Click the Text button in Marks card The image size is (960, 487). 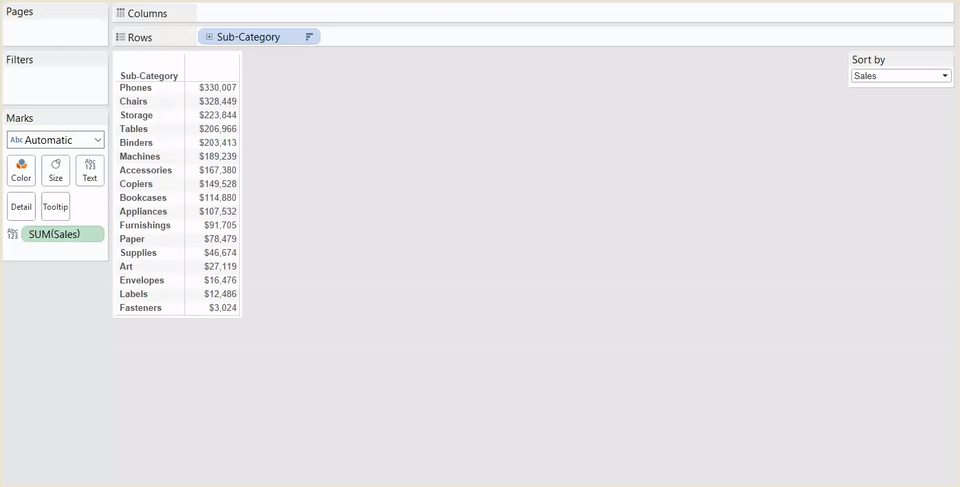pyautogui.click(x=90, y=170)
